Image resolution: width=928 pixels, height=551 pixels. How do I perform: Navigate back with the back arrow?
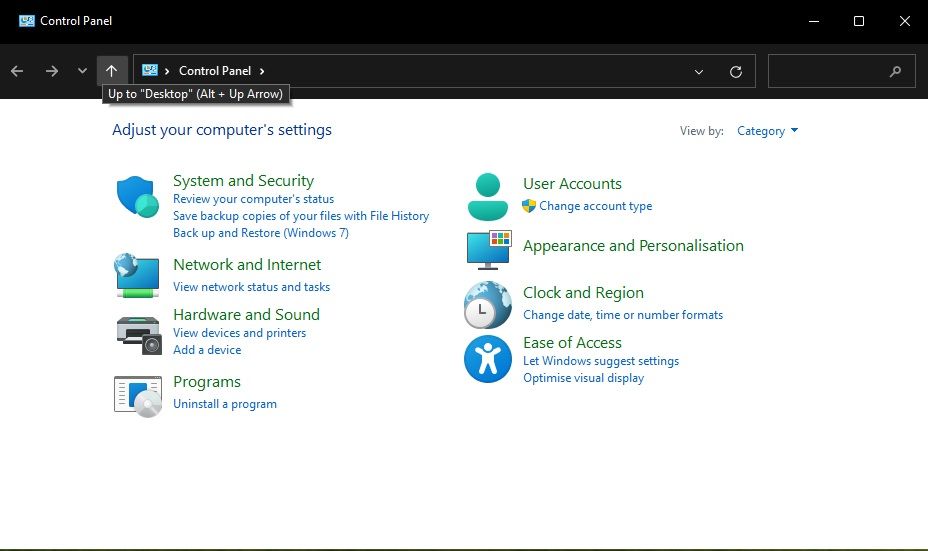pos(17,71)
